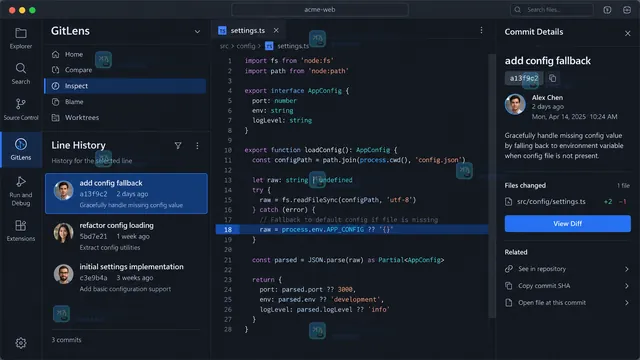Open editor more actions menu
Viewport: 640px width, 360px height.
(481, 30)
